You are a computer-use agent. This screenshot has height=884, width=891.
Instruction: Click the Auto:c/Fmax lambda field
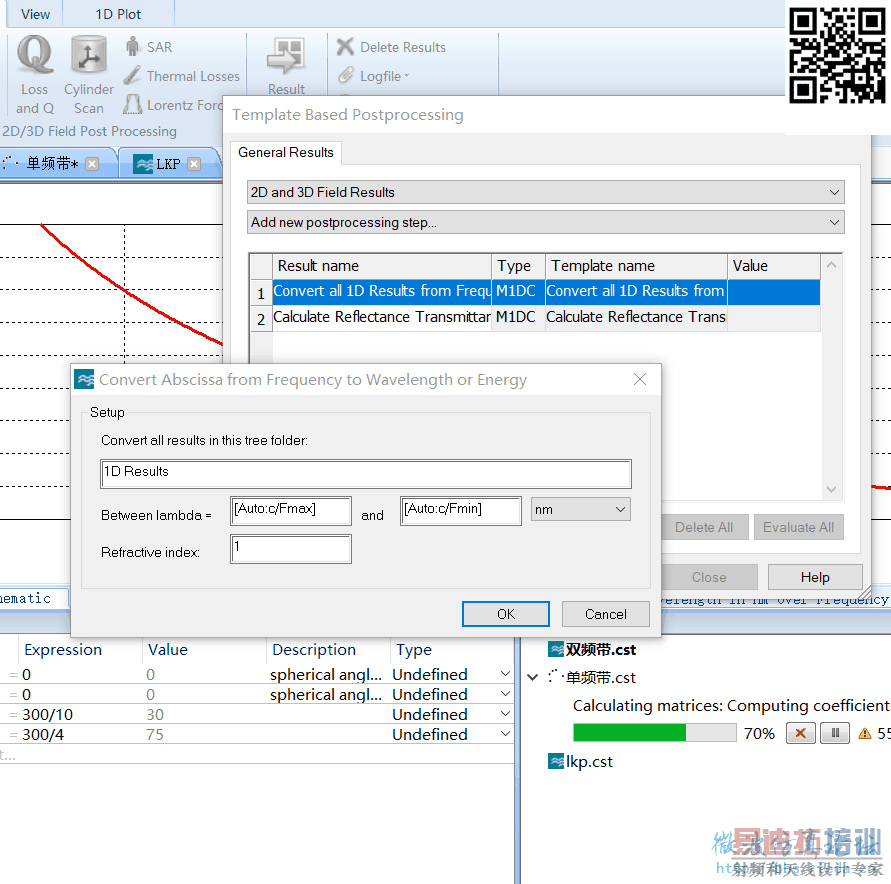(x=291, y=510)
